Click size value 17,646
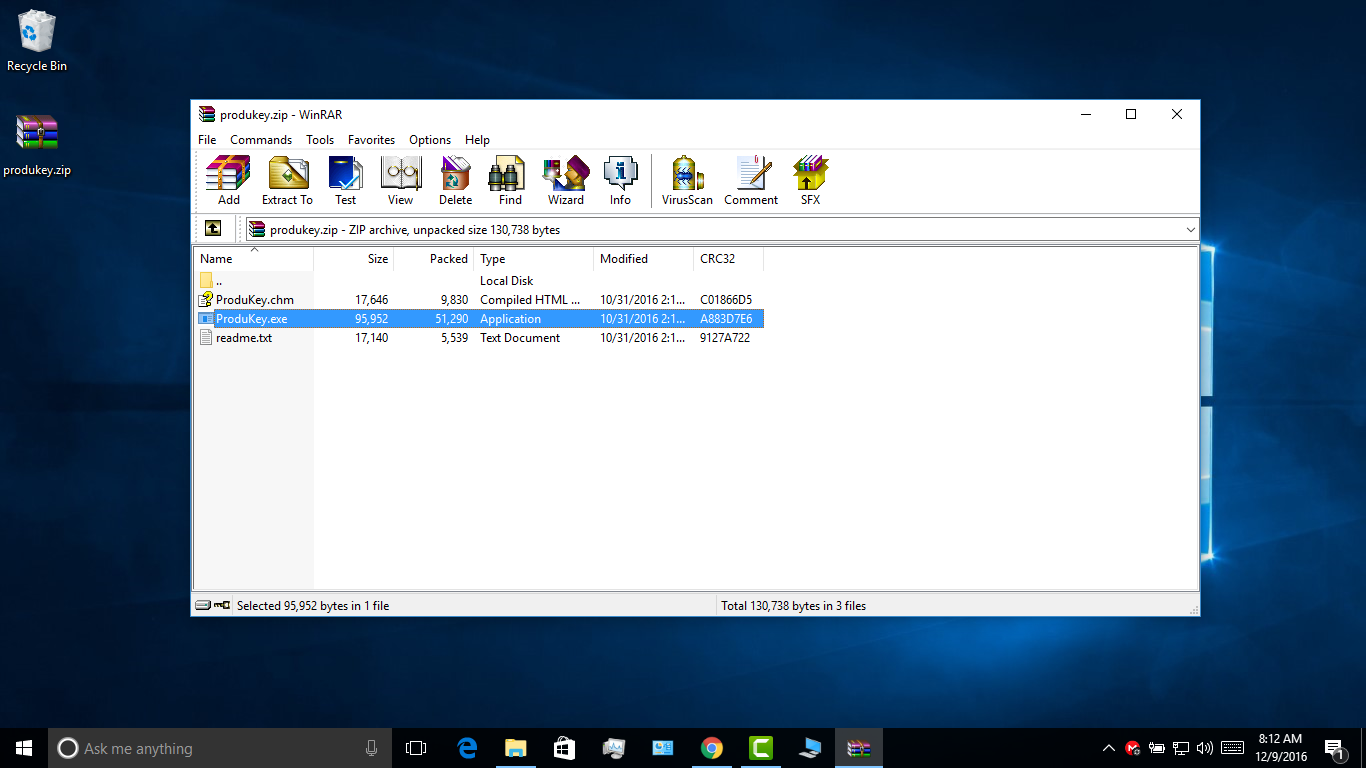Viewport: 1366px width, 768px height. (371, 300)
